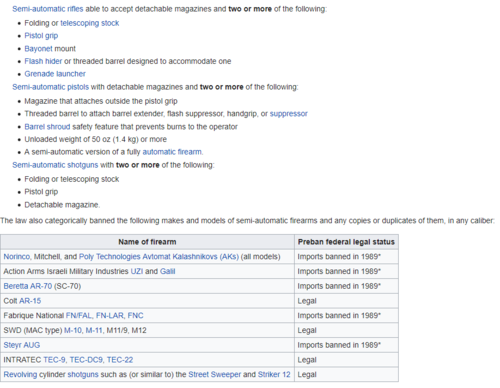Follow the suppressor link
Viewport: 500px width, 388px height.
click(288, 114)
